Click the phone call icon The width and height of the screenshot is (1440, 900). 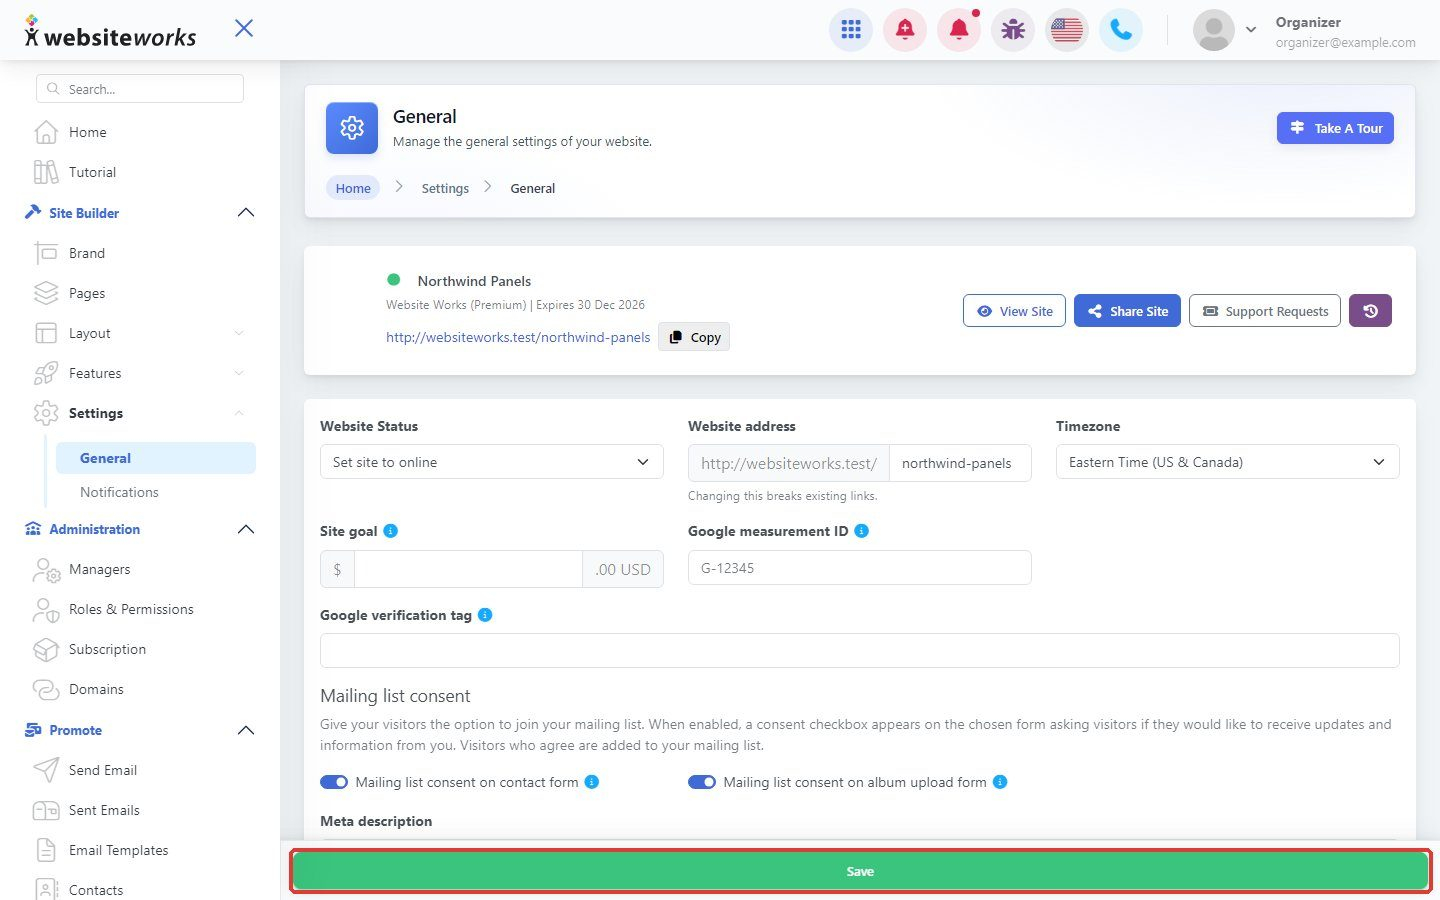pyautogui.click(x=1121, y=30)
